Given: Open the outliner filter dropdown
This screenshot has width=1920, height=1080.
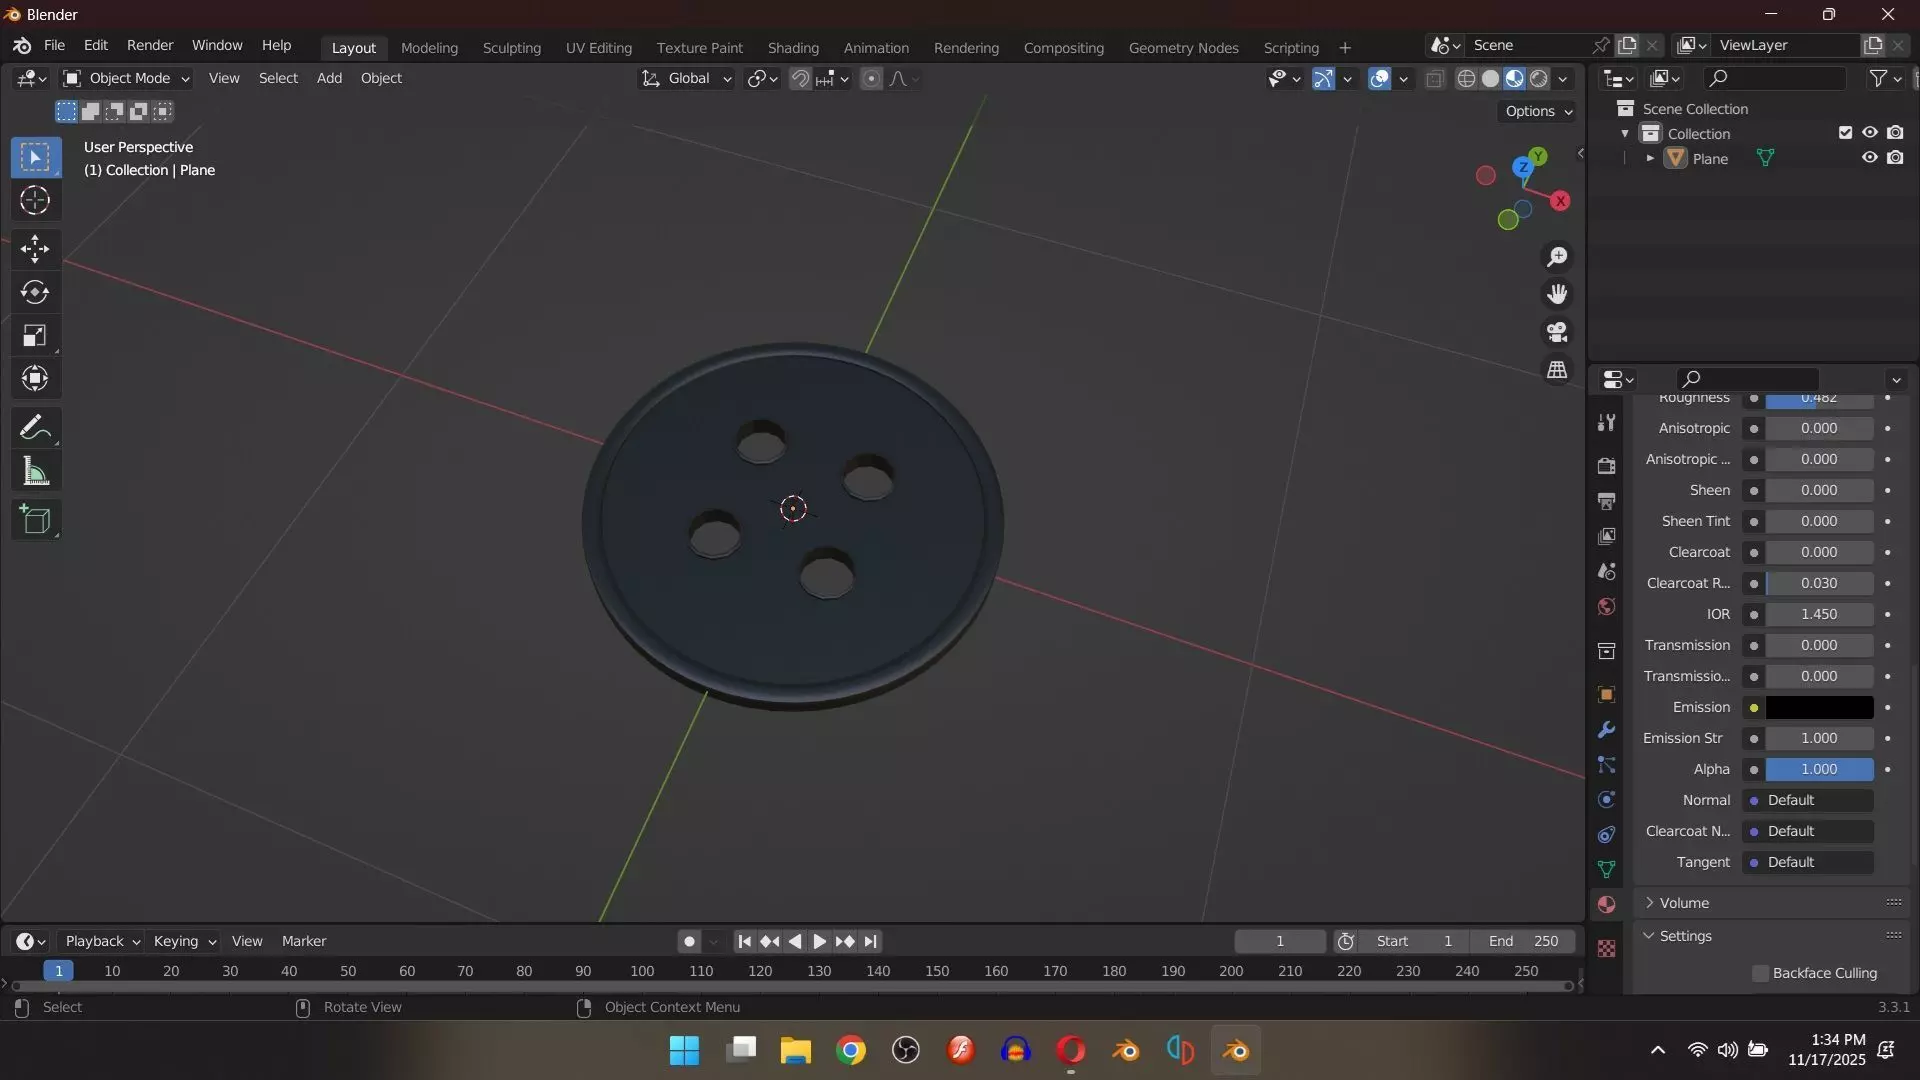Looking at the screenshot, I should coord(1884,78).
